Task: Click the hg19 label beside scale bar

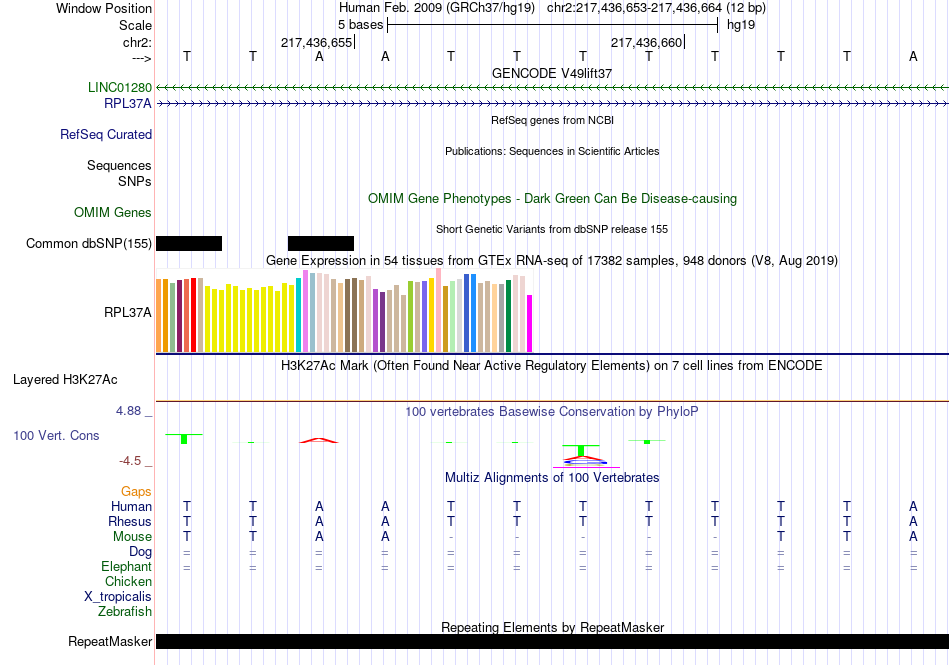Action: pos(741,25)
